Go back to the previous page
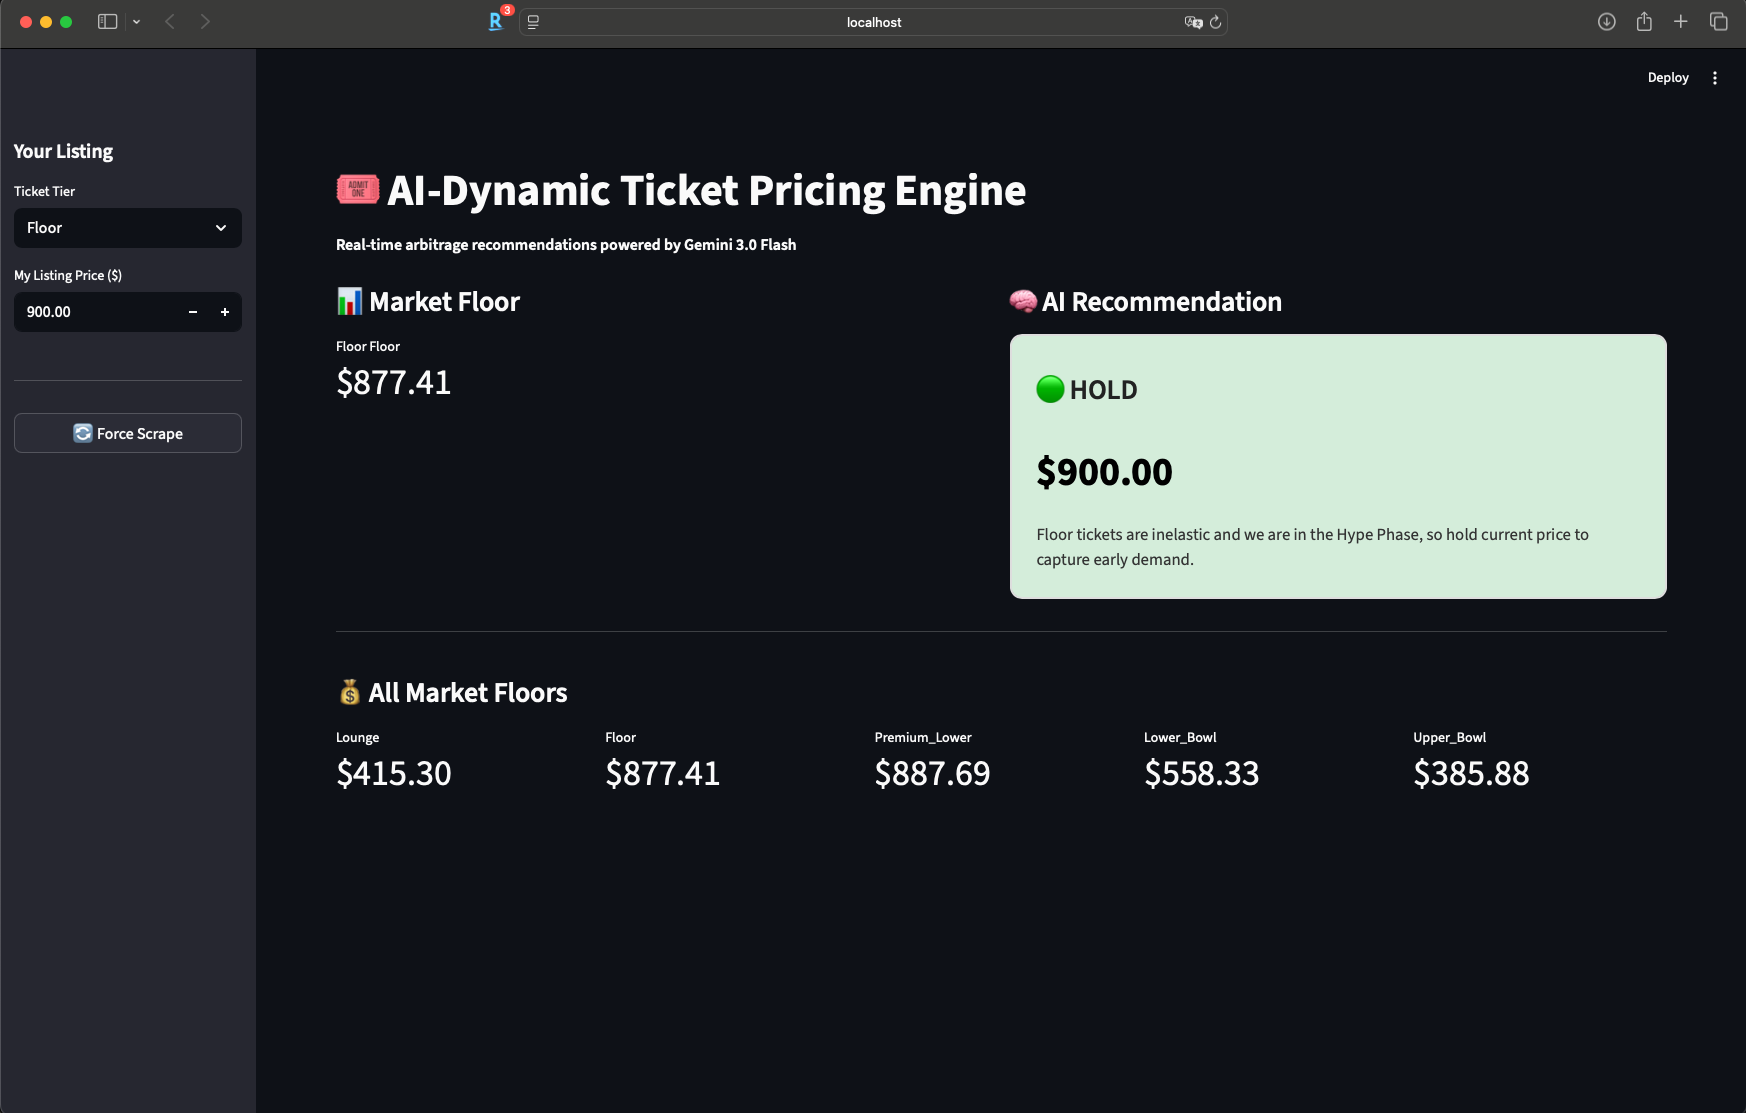Screen dimensions: 1746x1113 point(170,22)
